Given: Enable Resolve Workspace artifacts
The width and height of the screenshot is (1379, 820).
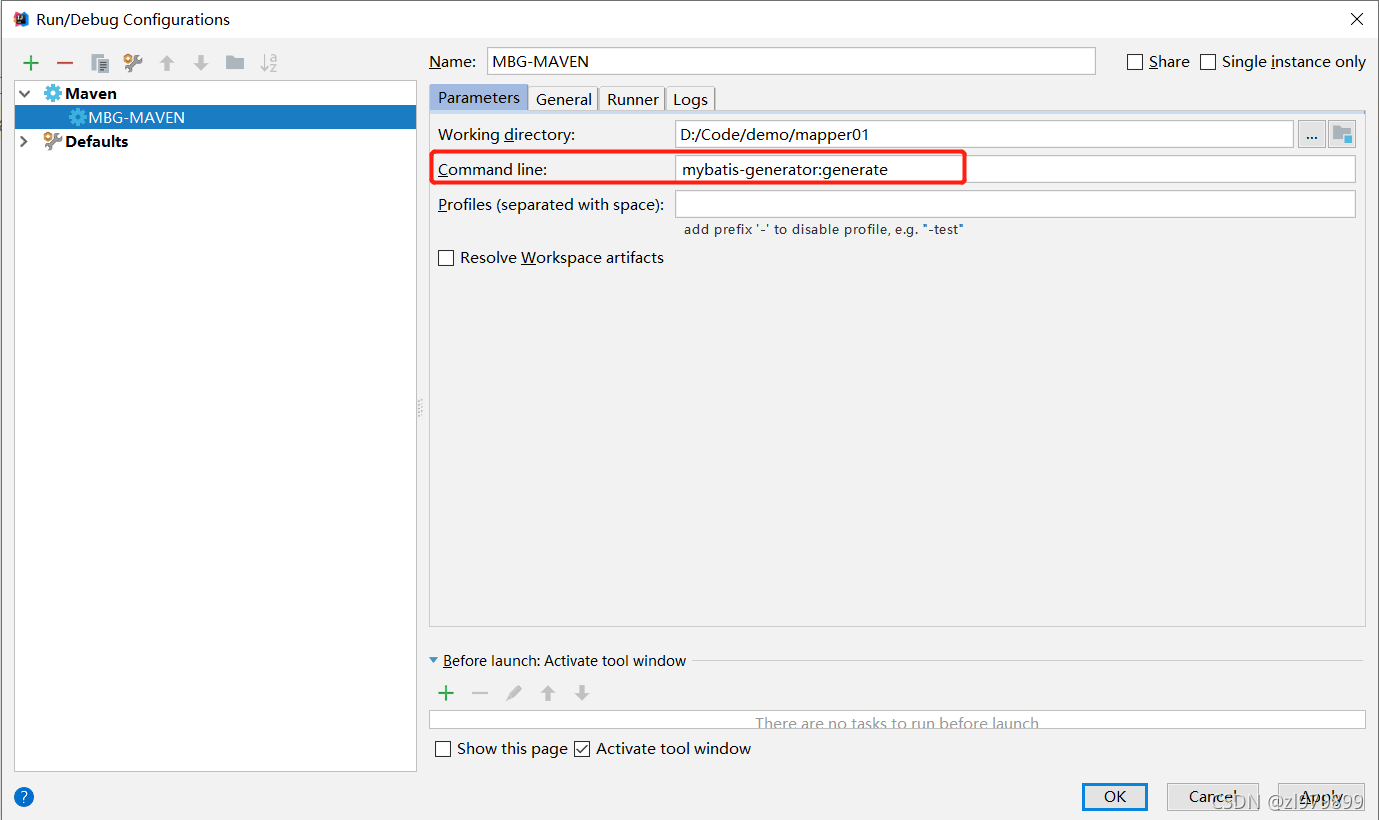Looking at the screenshot, I should tap(446, 257).
